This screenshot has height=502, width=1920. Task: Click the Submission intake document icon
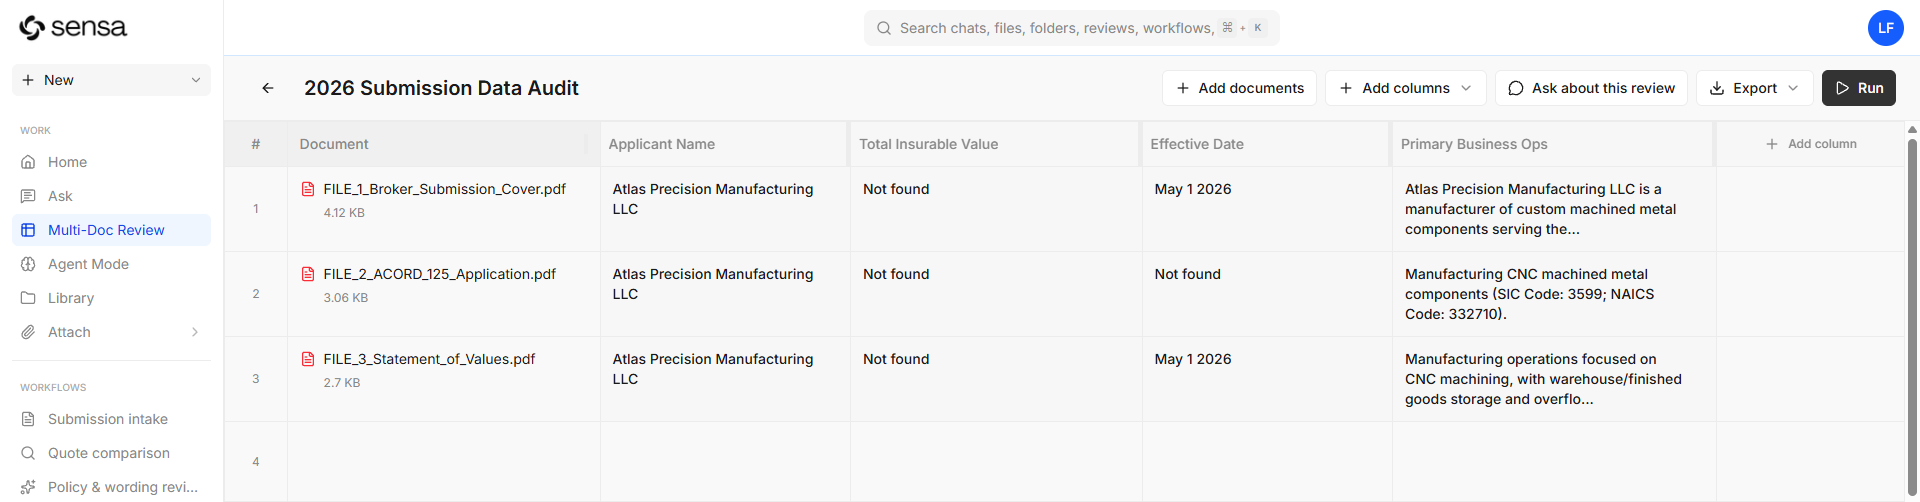tap(28, 419)
